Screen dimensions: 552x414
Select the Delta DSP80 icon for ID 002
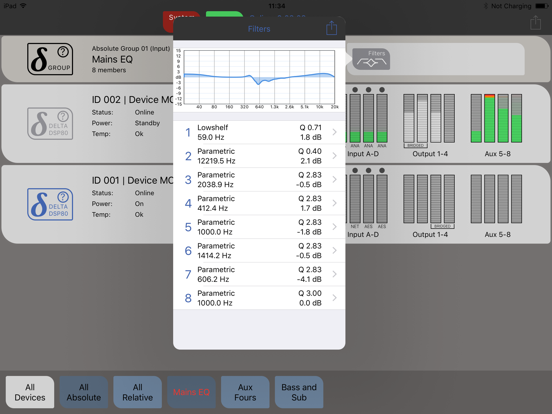click(50, 124)
